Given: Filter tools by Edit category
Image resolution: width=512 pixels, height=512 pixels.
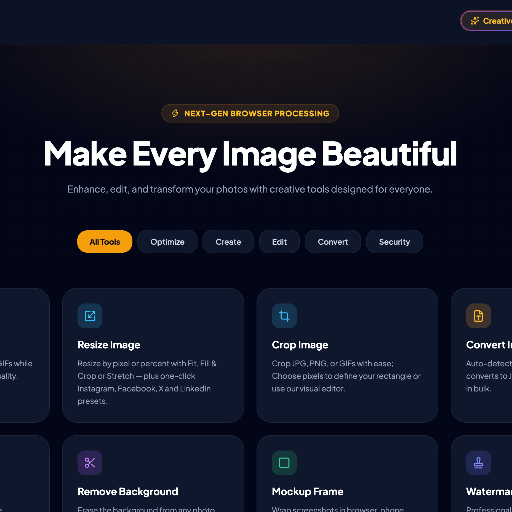Looking at the screenshot, I should click(279, 242).
